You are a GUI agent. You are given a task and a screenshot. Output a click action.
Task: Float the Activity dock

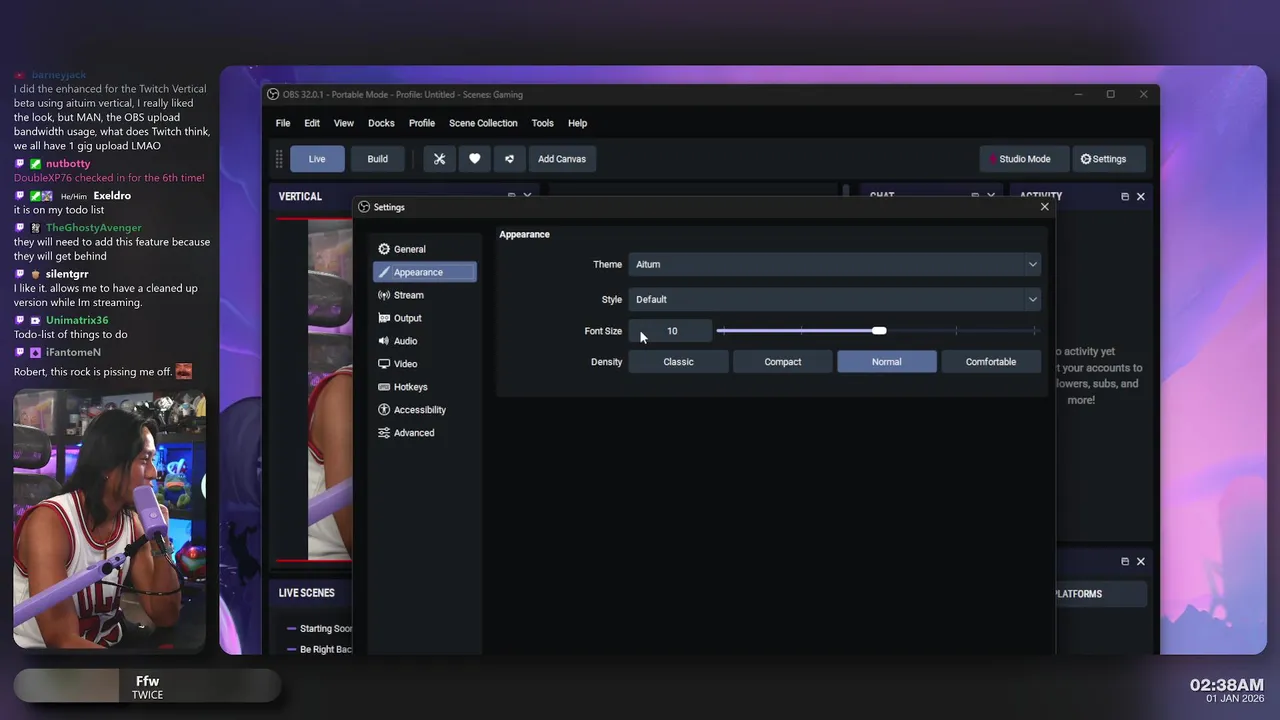[1124, 197]
